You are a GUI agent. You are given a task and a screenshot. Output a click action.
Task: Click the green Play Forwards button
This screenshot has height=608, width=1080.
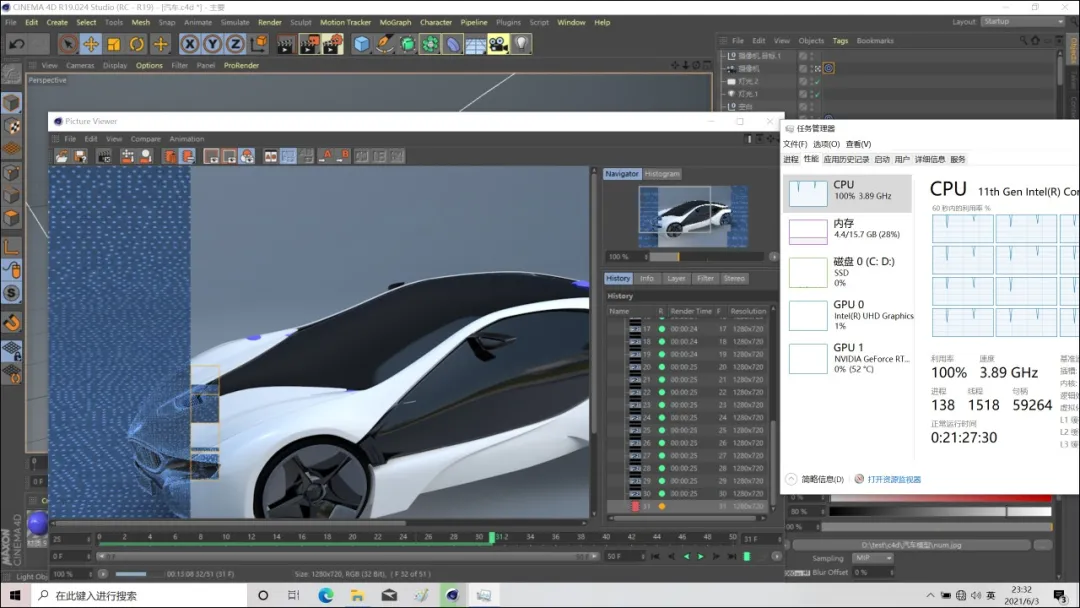[x=700, y=556]
